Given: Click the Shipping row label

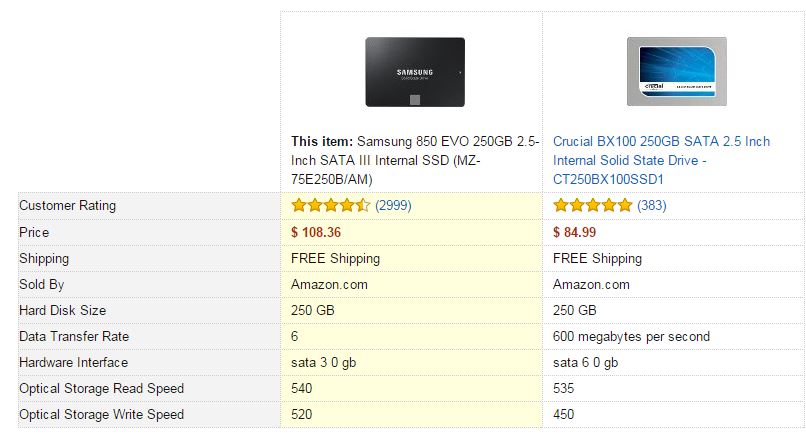Looking at the screenshot, I should pos(44,258).
